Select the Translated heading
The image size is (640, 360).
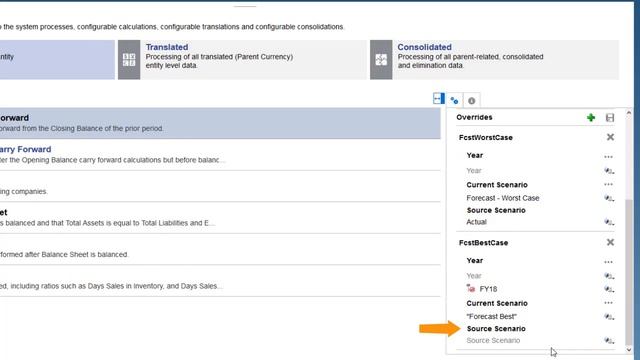[167, 47]
